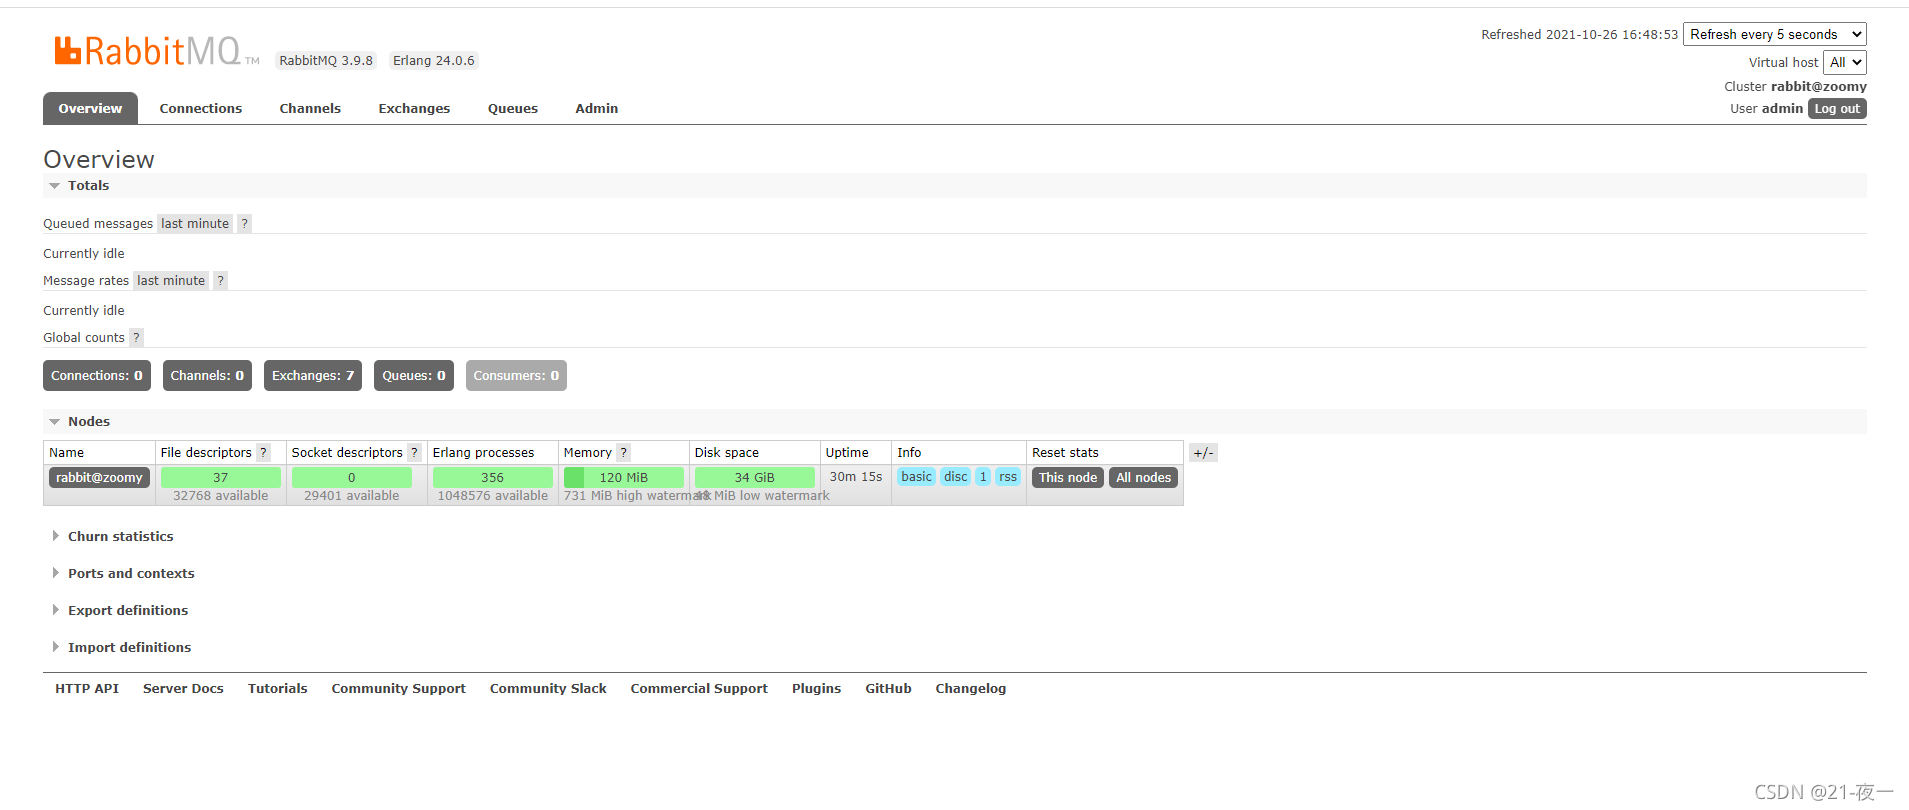Open the Server Docs link
Screen dimensions: 1909x810
[183, 689]
